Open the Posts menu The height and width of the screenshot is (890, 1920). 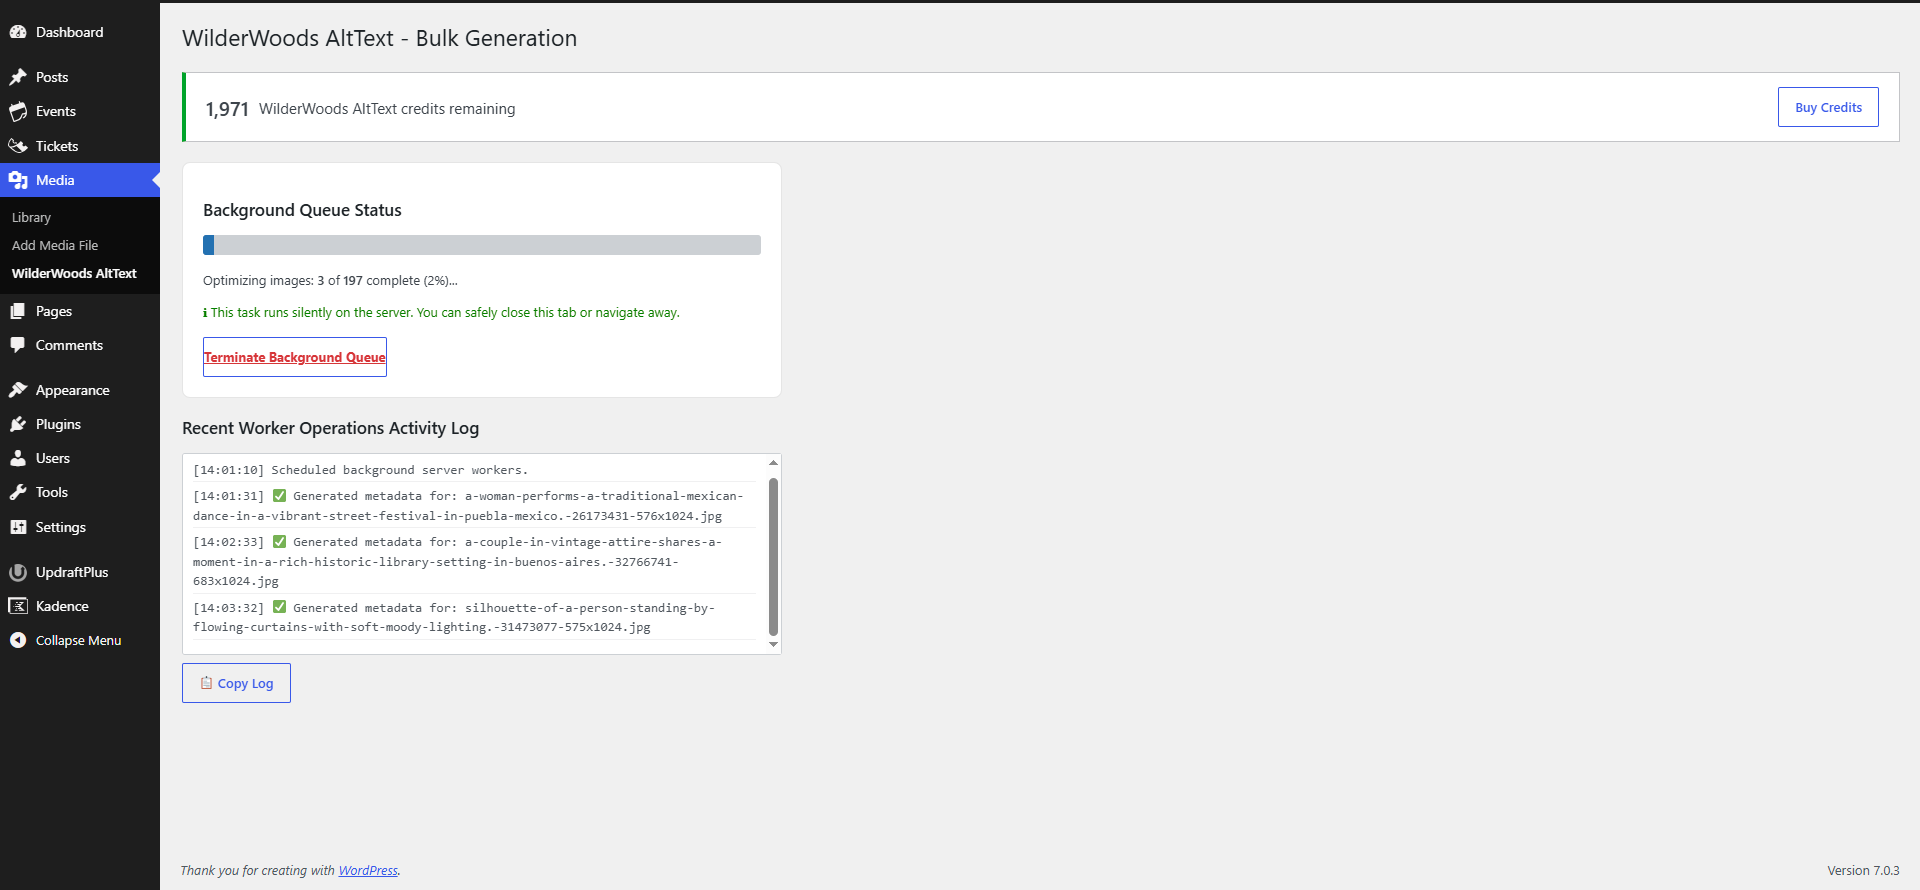[x=52, y=77]
